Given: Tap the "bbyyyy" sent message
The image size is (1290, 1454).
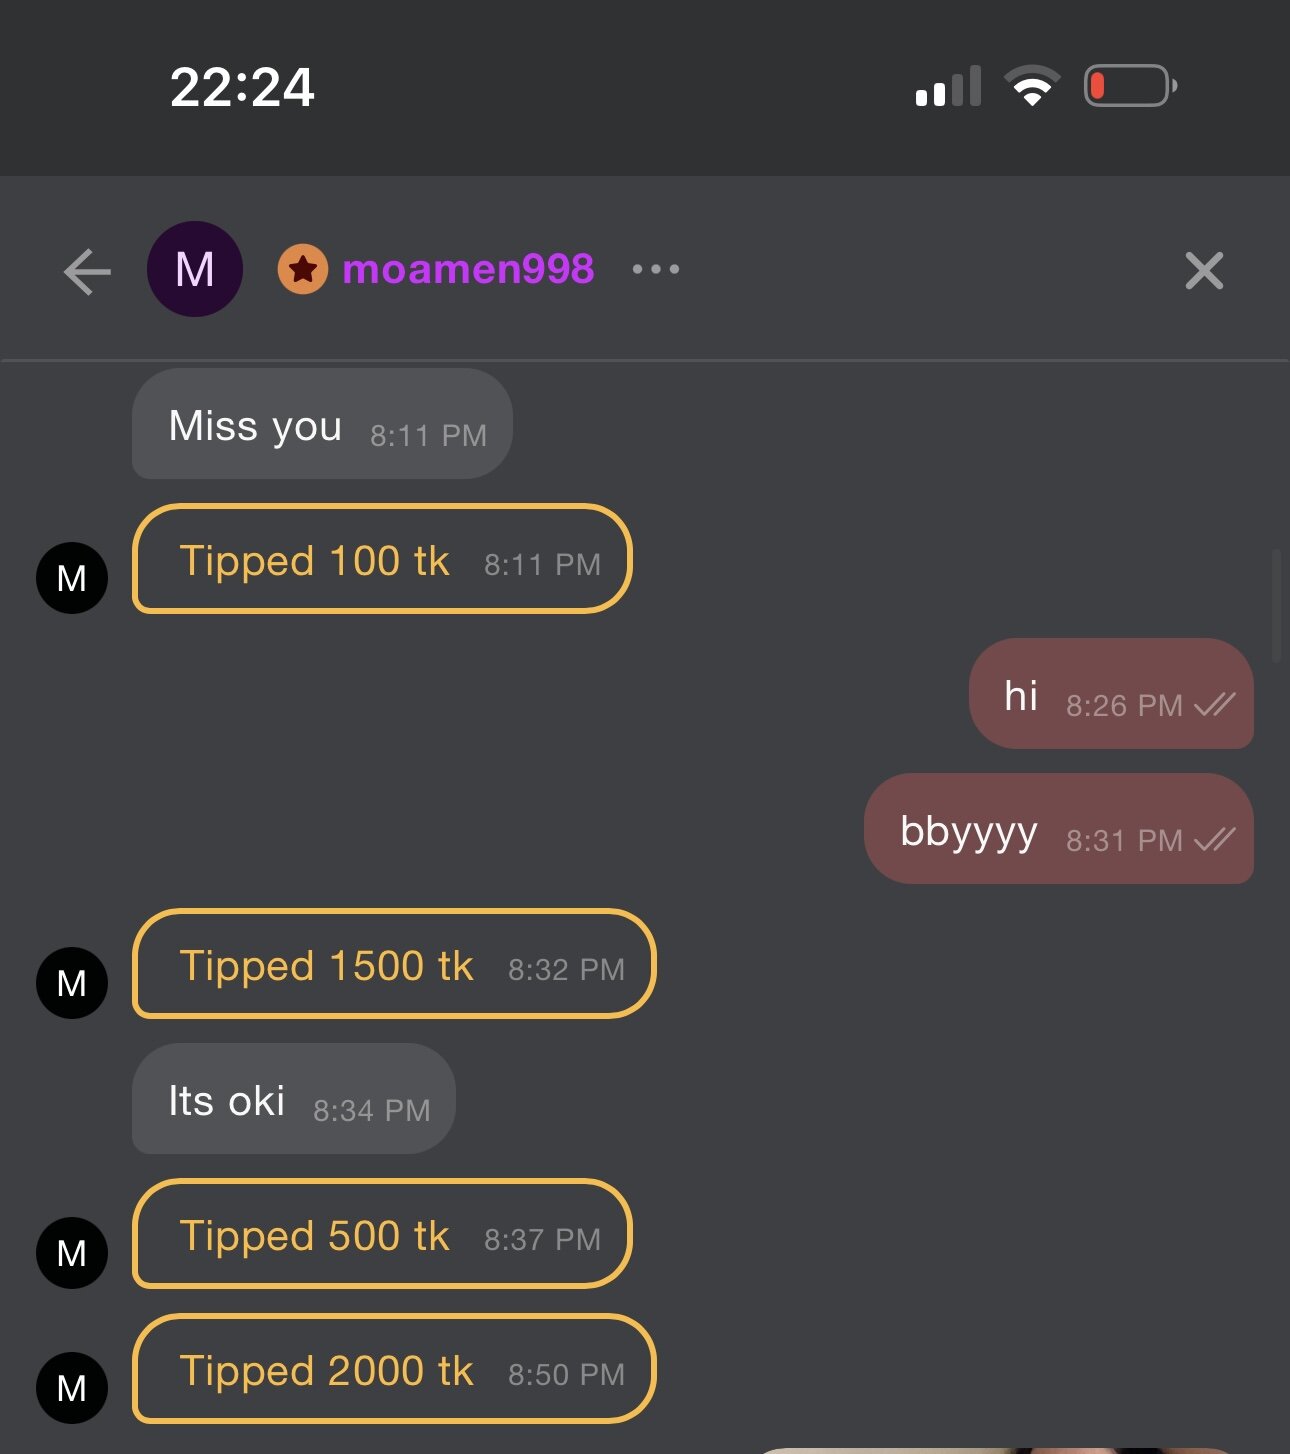Looking at the screenshot, I should click(x=1058, y=829).
